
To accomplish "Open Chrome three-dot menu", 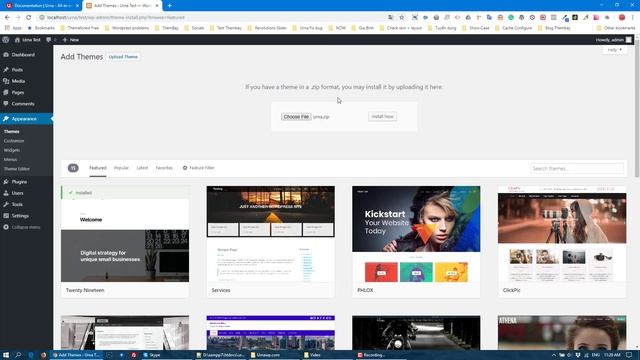I will point(633,18).
